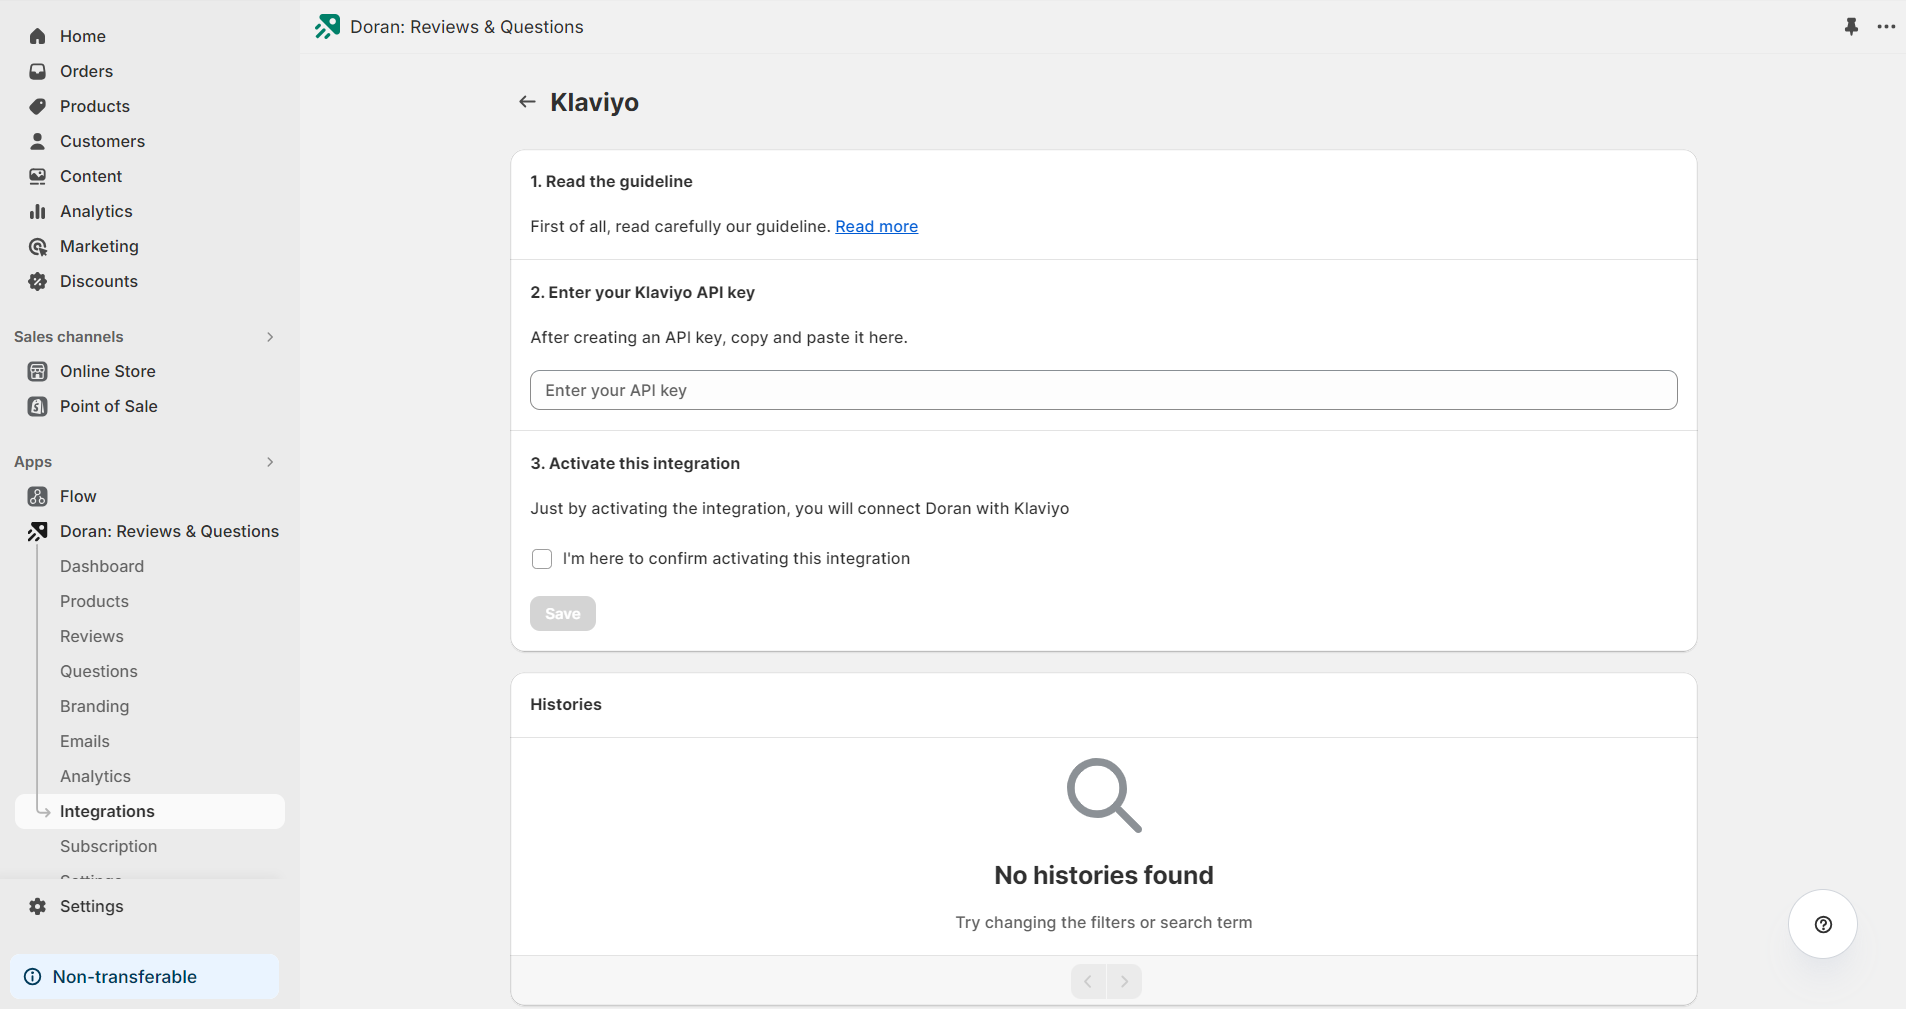The image size is (1906, 1009).
Task: Click the Settings gear icon
Action: pyautogui.click(x=38, y=906)
